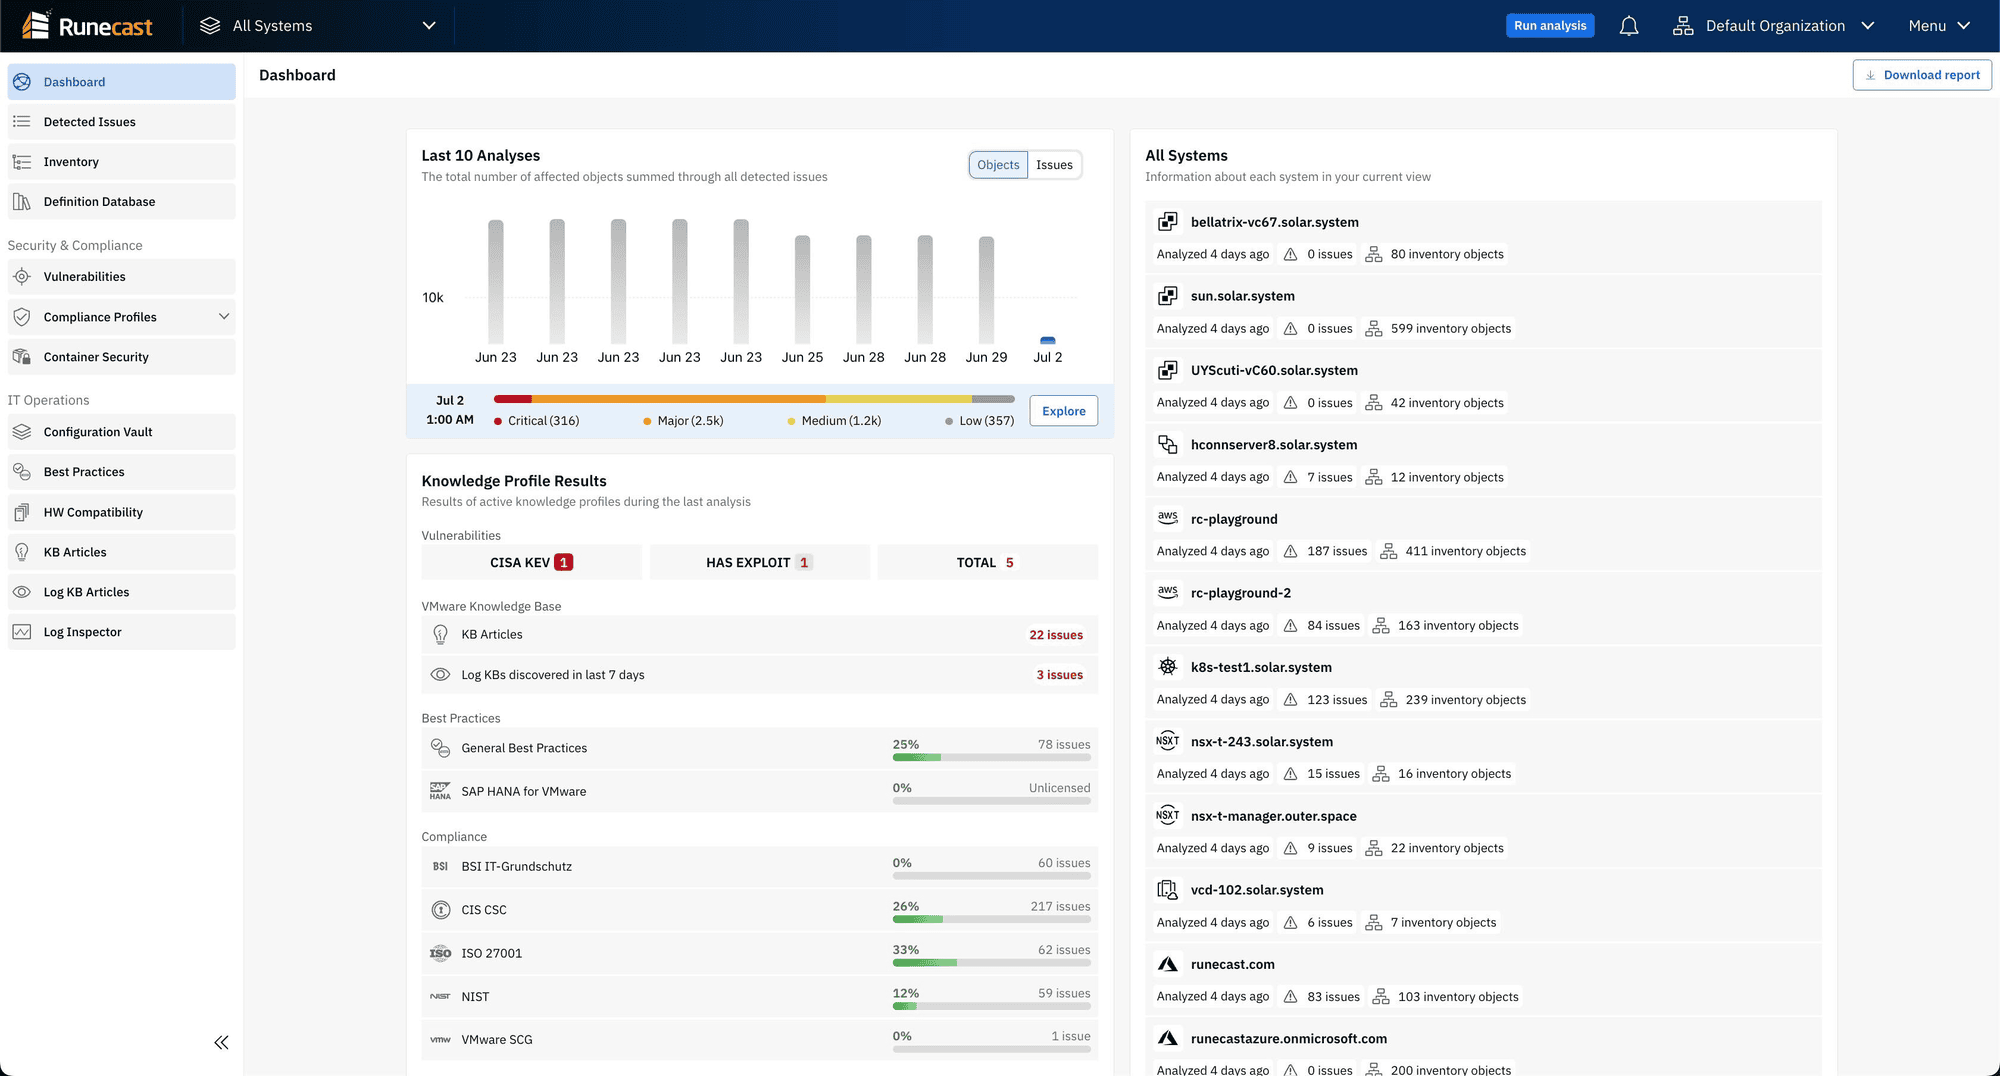Open TOTAL vulnerabilities count
Viewport: 2000px width, 1076px height.
coord(988,562)
